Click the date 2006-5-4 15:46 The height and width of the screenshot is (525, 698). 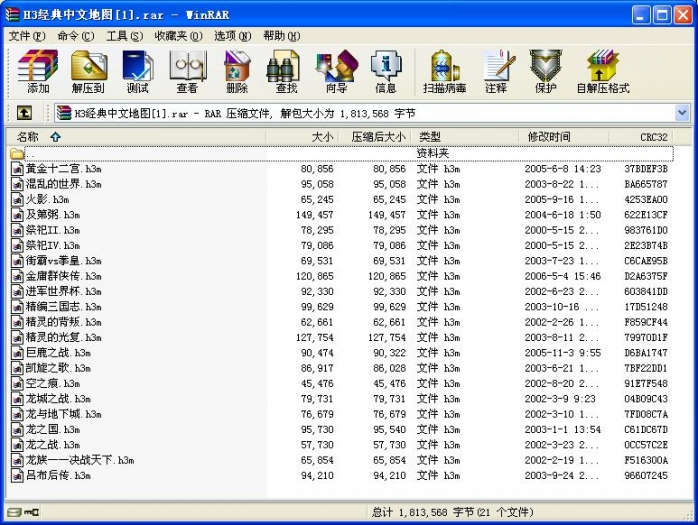pyautogui.click(x=563, y=277)
